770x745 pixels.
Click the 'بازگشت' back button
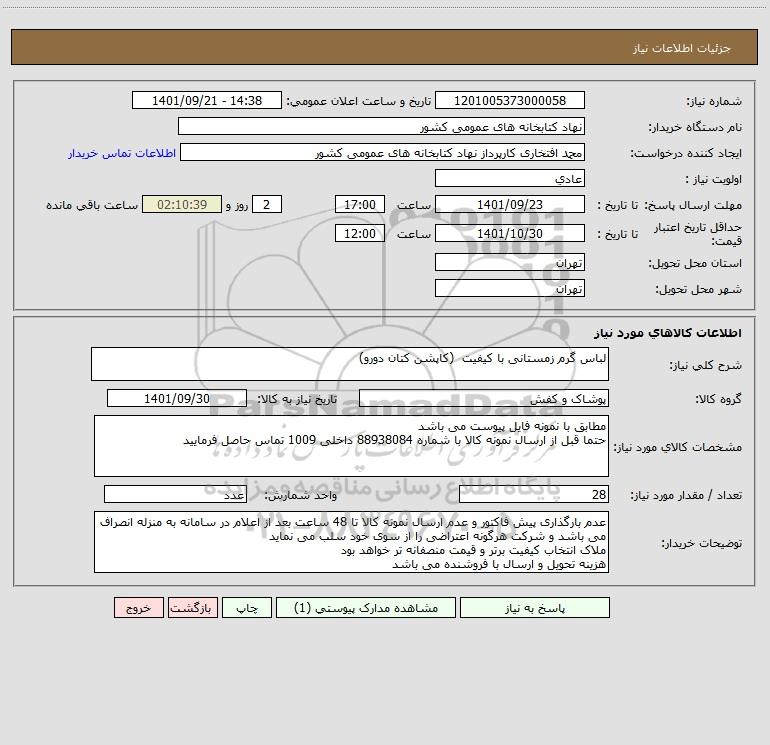click(x=192, y=608)
